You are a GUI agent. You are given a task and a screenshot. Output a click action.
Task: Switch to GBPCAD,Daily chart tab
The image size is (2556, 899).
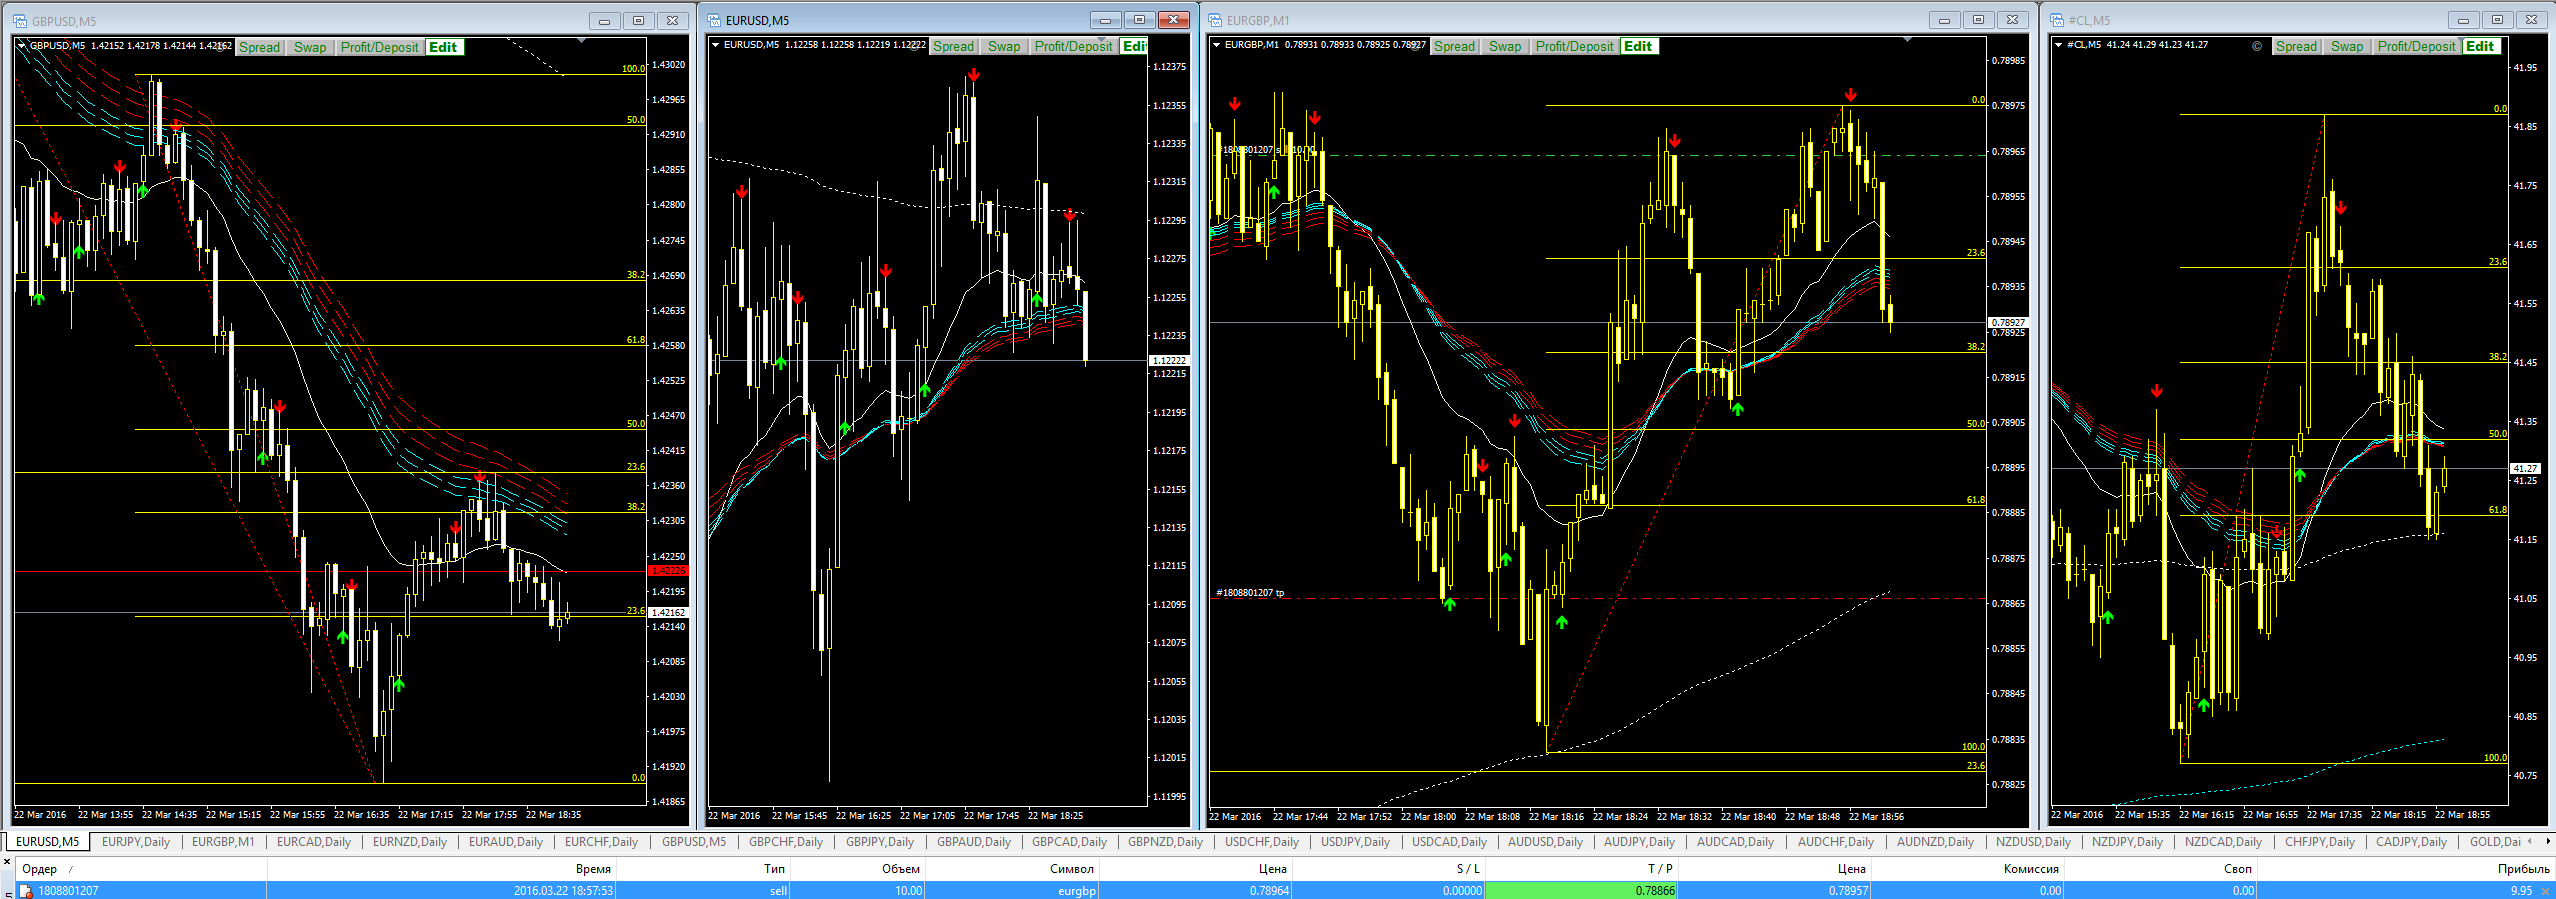point(1070,841)
